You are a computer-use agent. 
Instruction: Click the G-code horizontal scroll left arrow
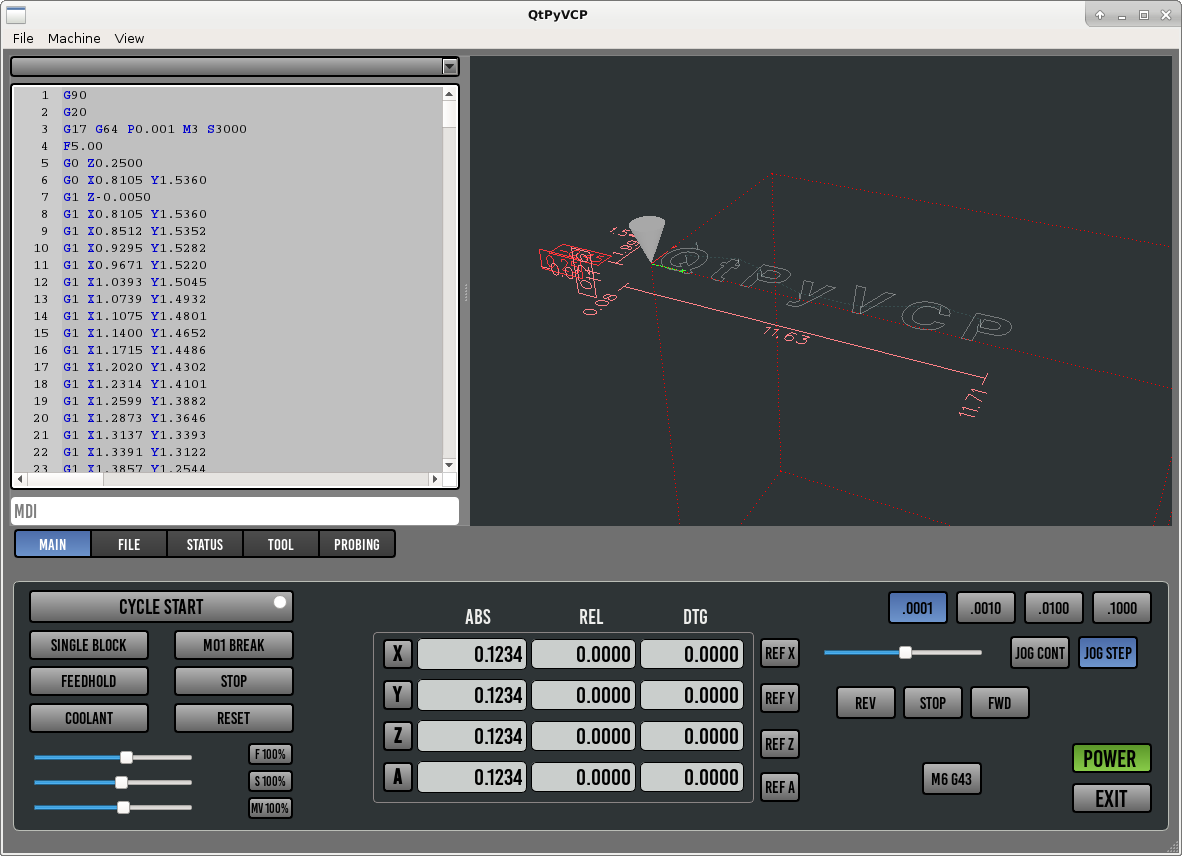point(20,479)
